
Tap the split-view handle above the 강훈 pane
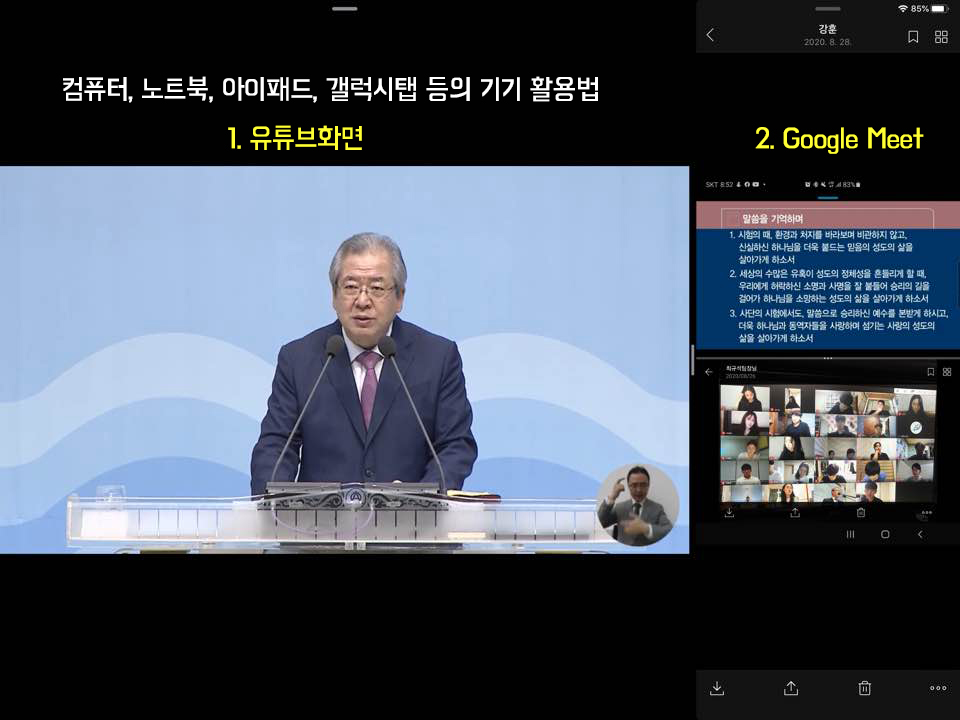828,9
